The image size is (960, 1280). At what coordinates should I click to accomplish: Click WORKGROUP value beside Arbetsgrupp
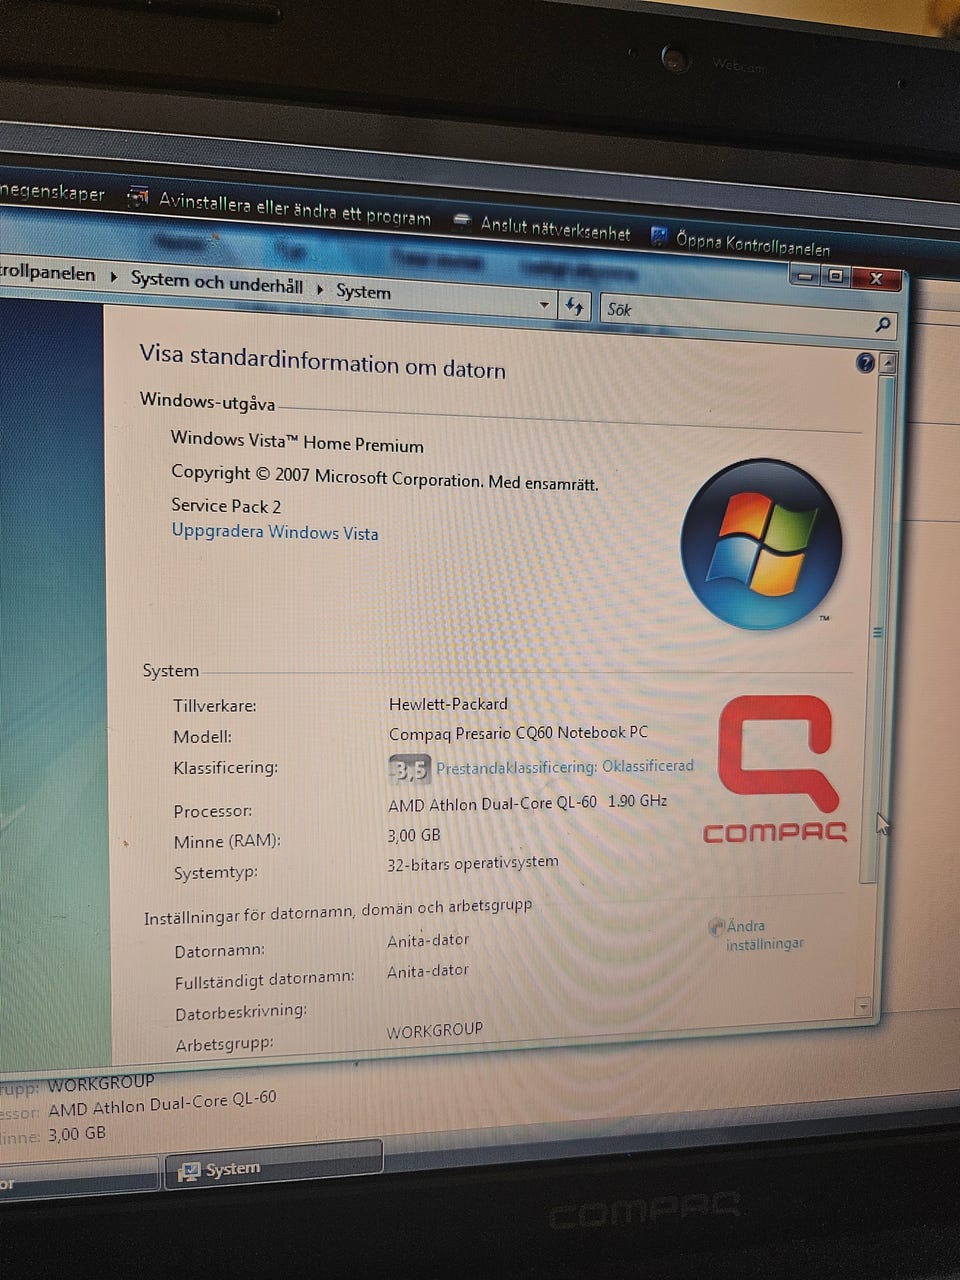[435, 1030]
